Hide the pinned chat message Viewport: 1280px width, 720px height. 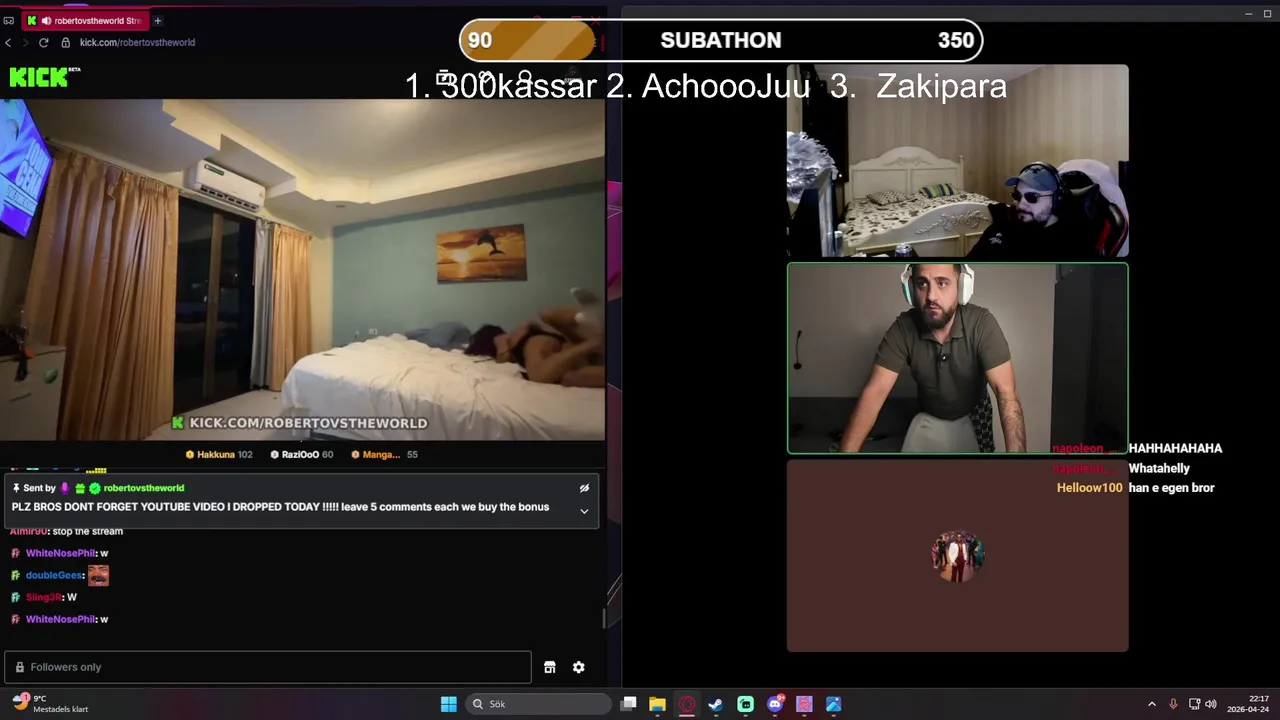click(x=584, y=488)
